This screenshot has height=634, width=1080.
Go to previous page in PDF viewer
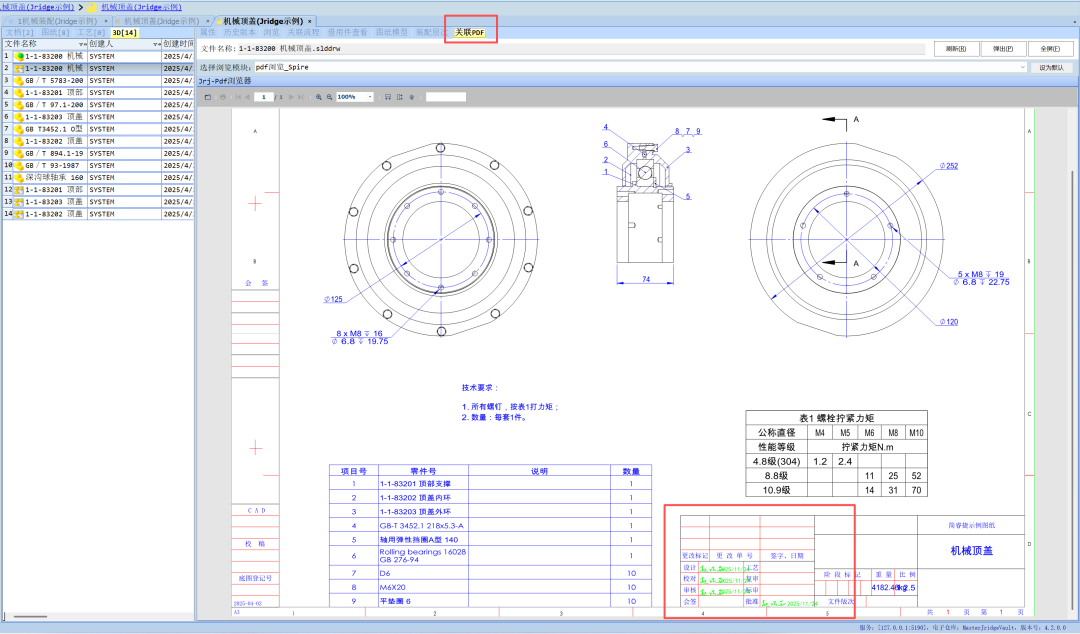click(247, 97)
